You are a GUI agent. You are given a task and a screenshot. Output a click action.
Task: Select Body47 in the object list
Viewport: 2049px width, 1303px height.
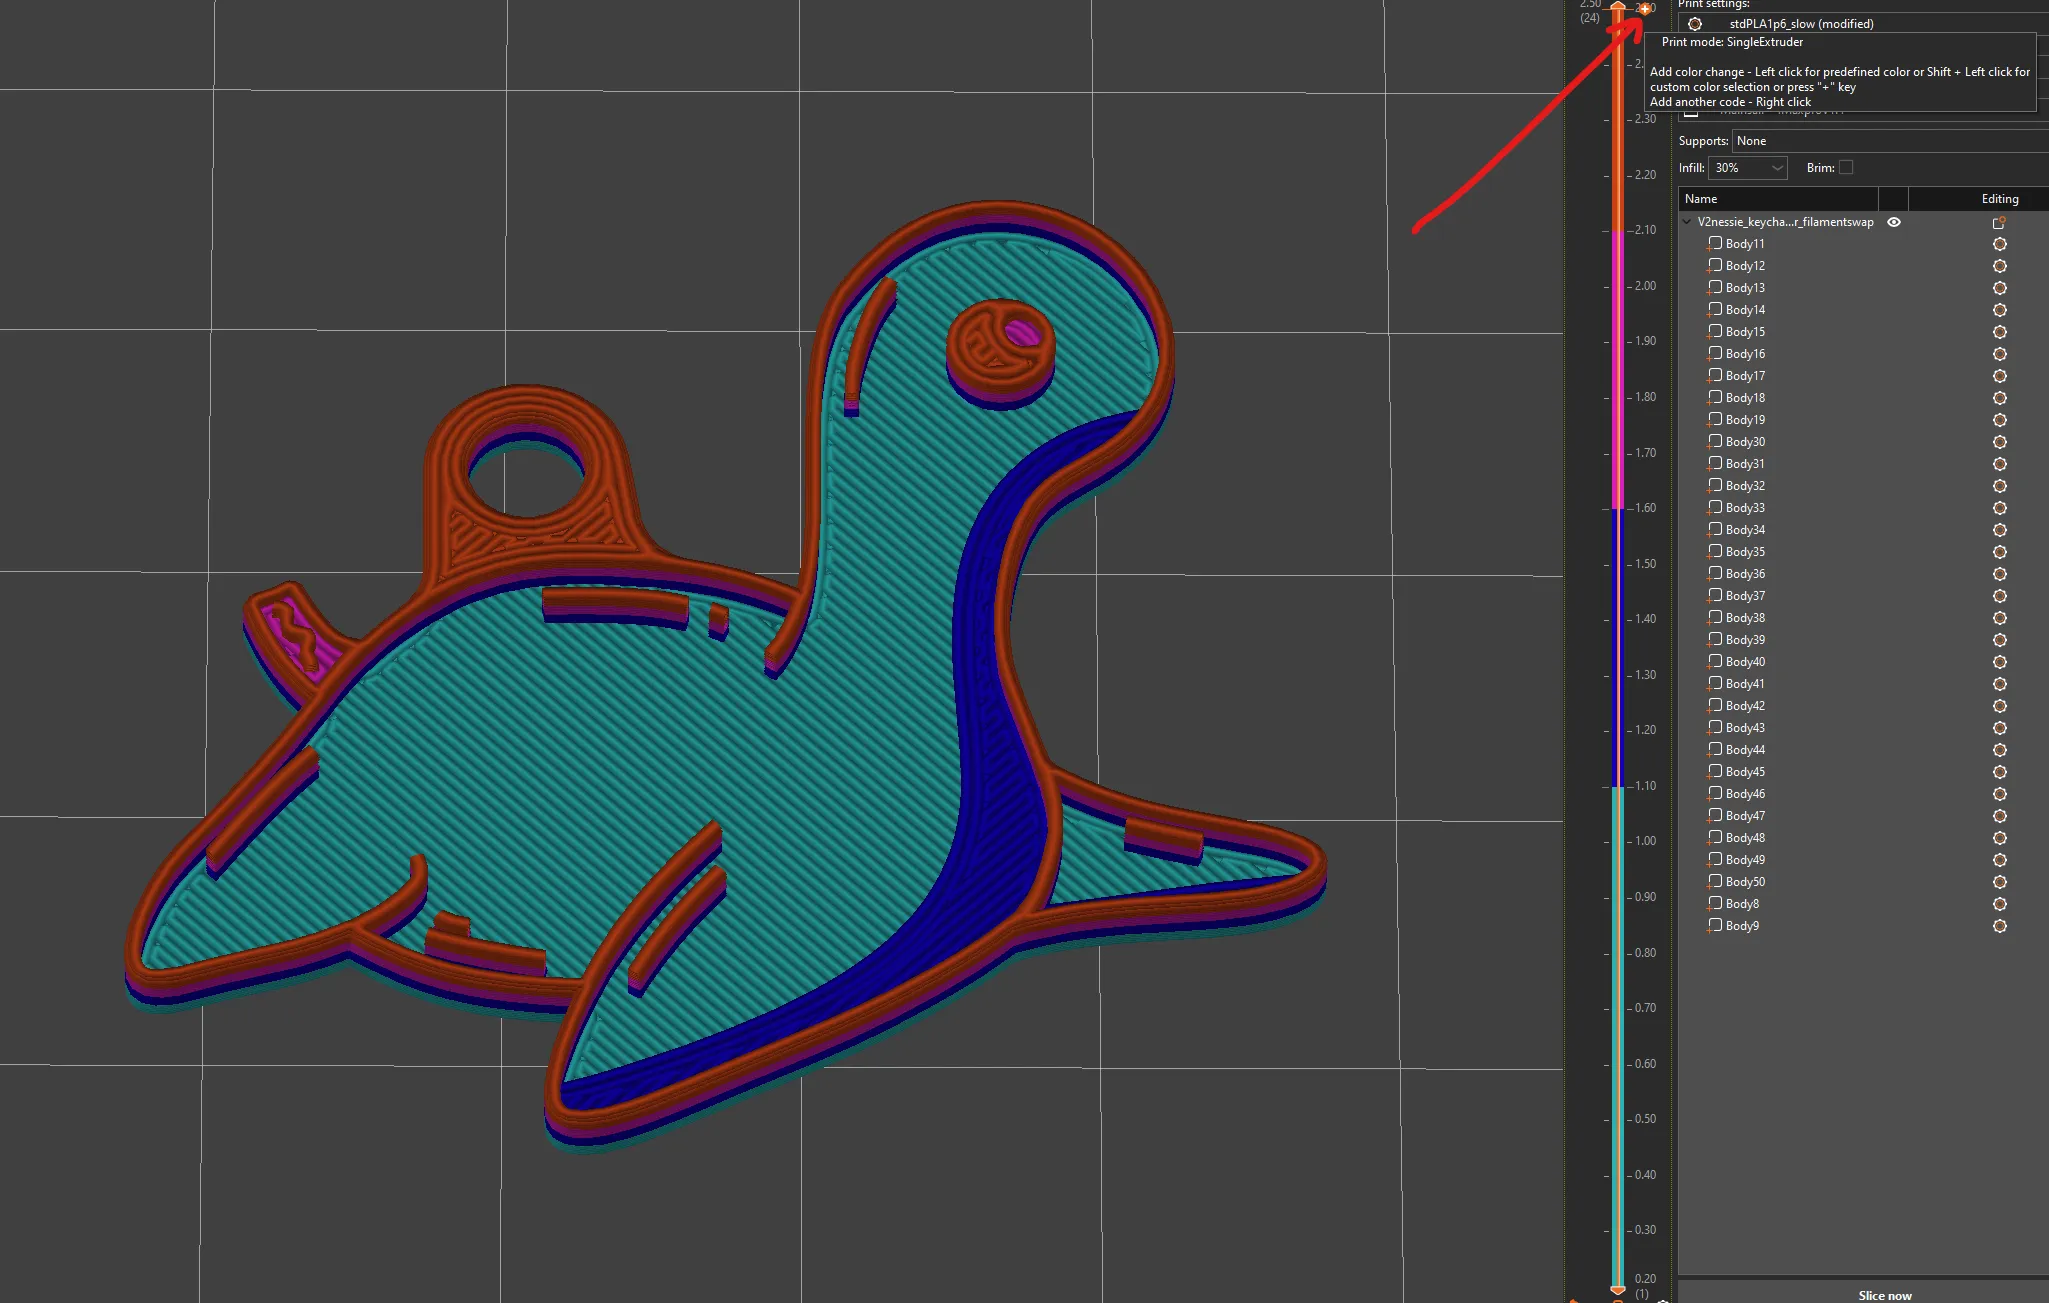pyautogui.click(x=1745, y=816)
